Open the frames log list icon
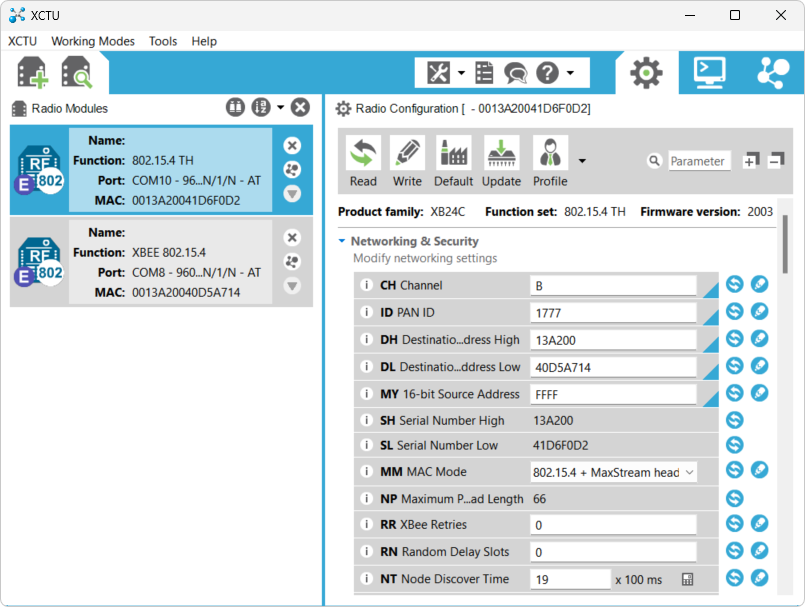Screen dimensions: 805x607 click(484, 73)
